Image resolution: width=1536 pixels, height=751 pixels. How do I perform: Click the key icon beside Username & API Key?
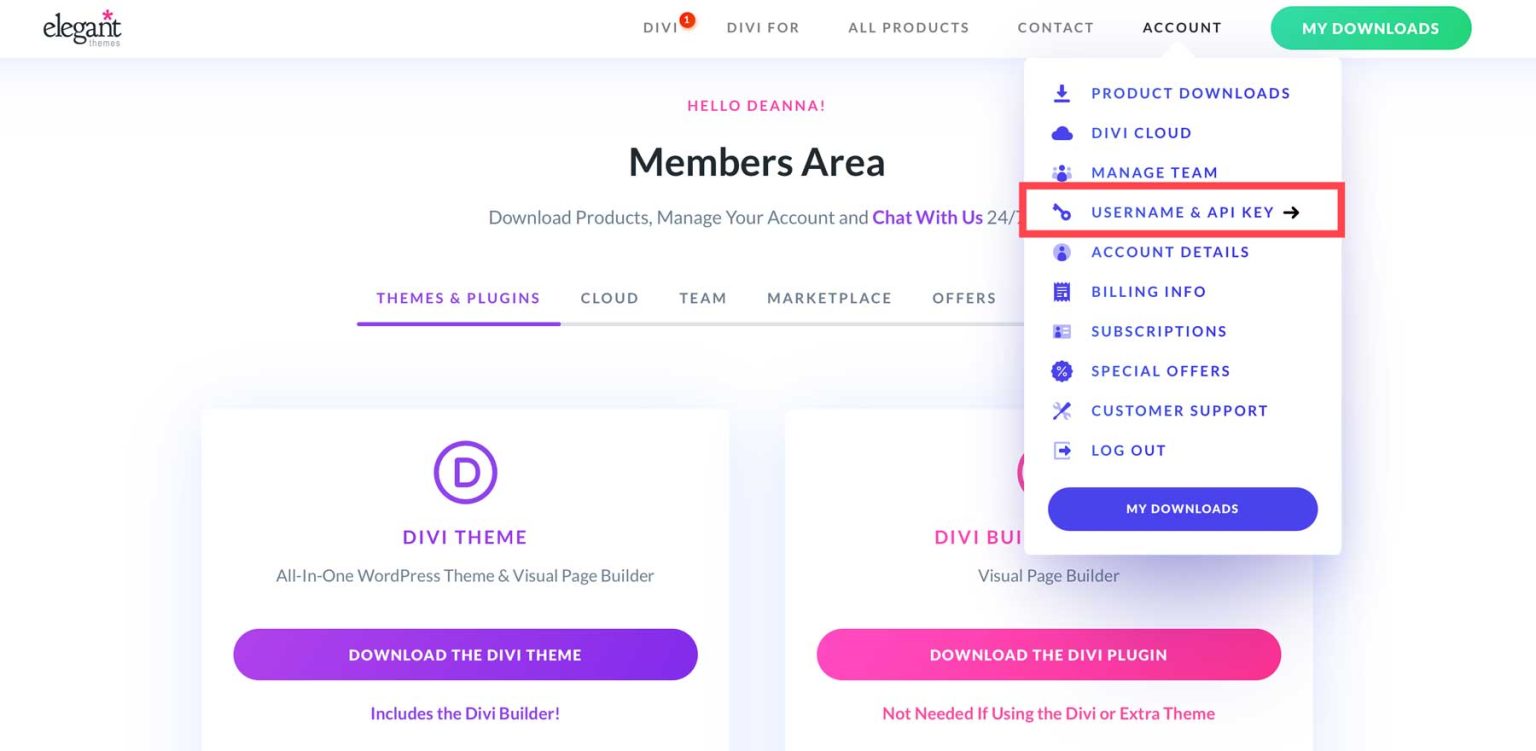tap(1060, 212)
